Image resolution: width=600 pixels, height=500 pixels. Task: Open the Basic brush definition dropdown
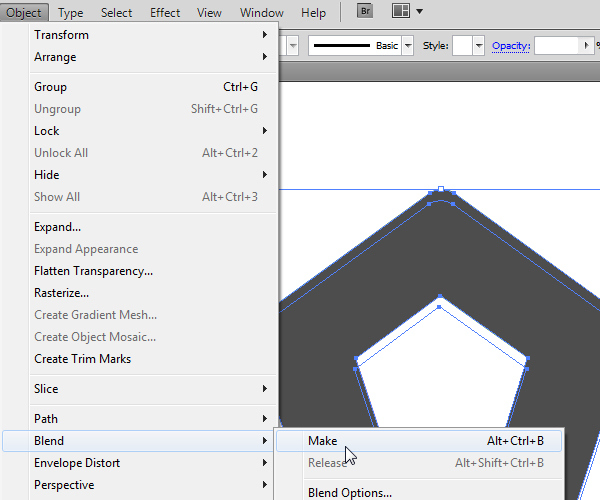point(408,46)
